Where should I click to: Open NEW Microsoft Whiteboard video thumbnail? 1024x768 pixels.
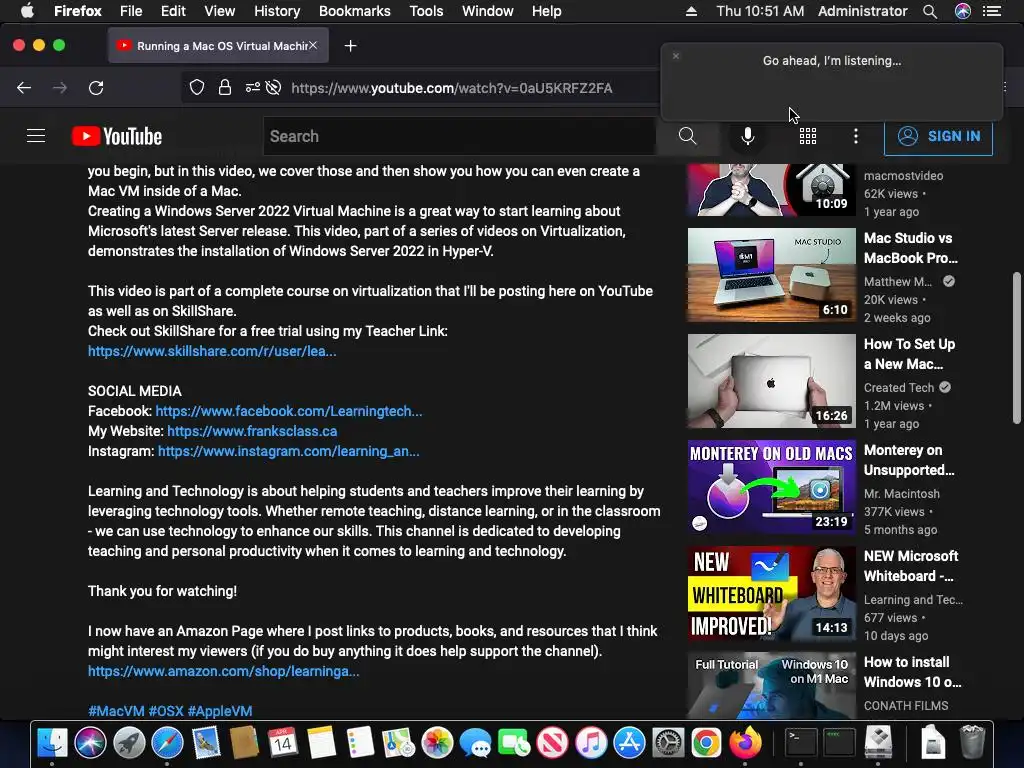point(771,593)
